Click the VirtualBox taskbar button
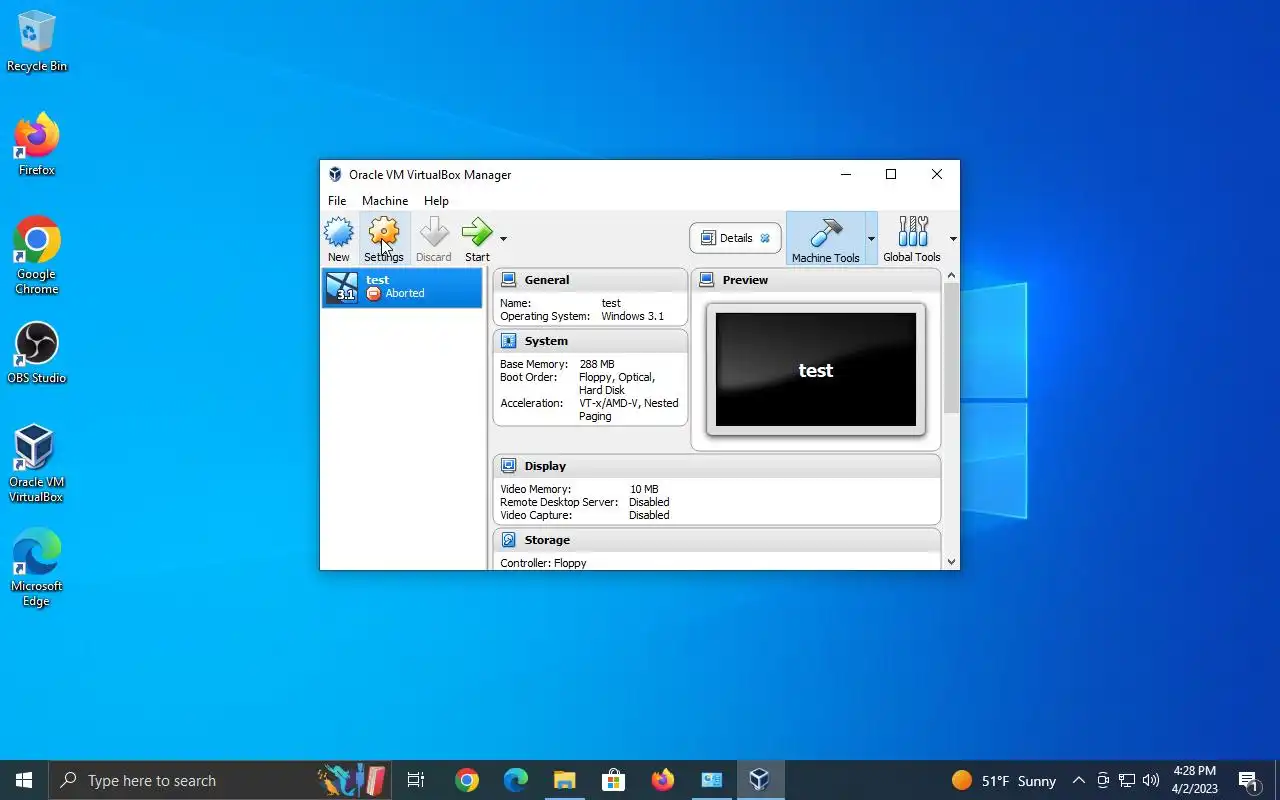 [x=759, y=780]
